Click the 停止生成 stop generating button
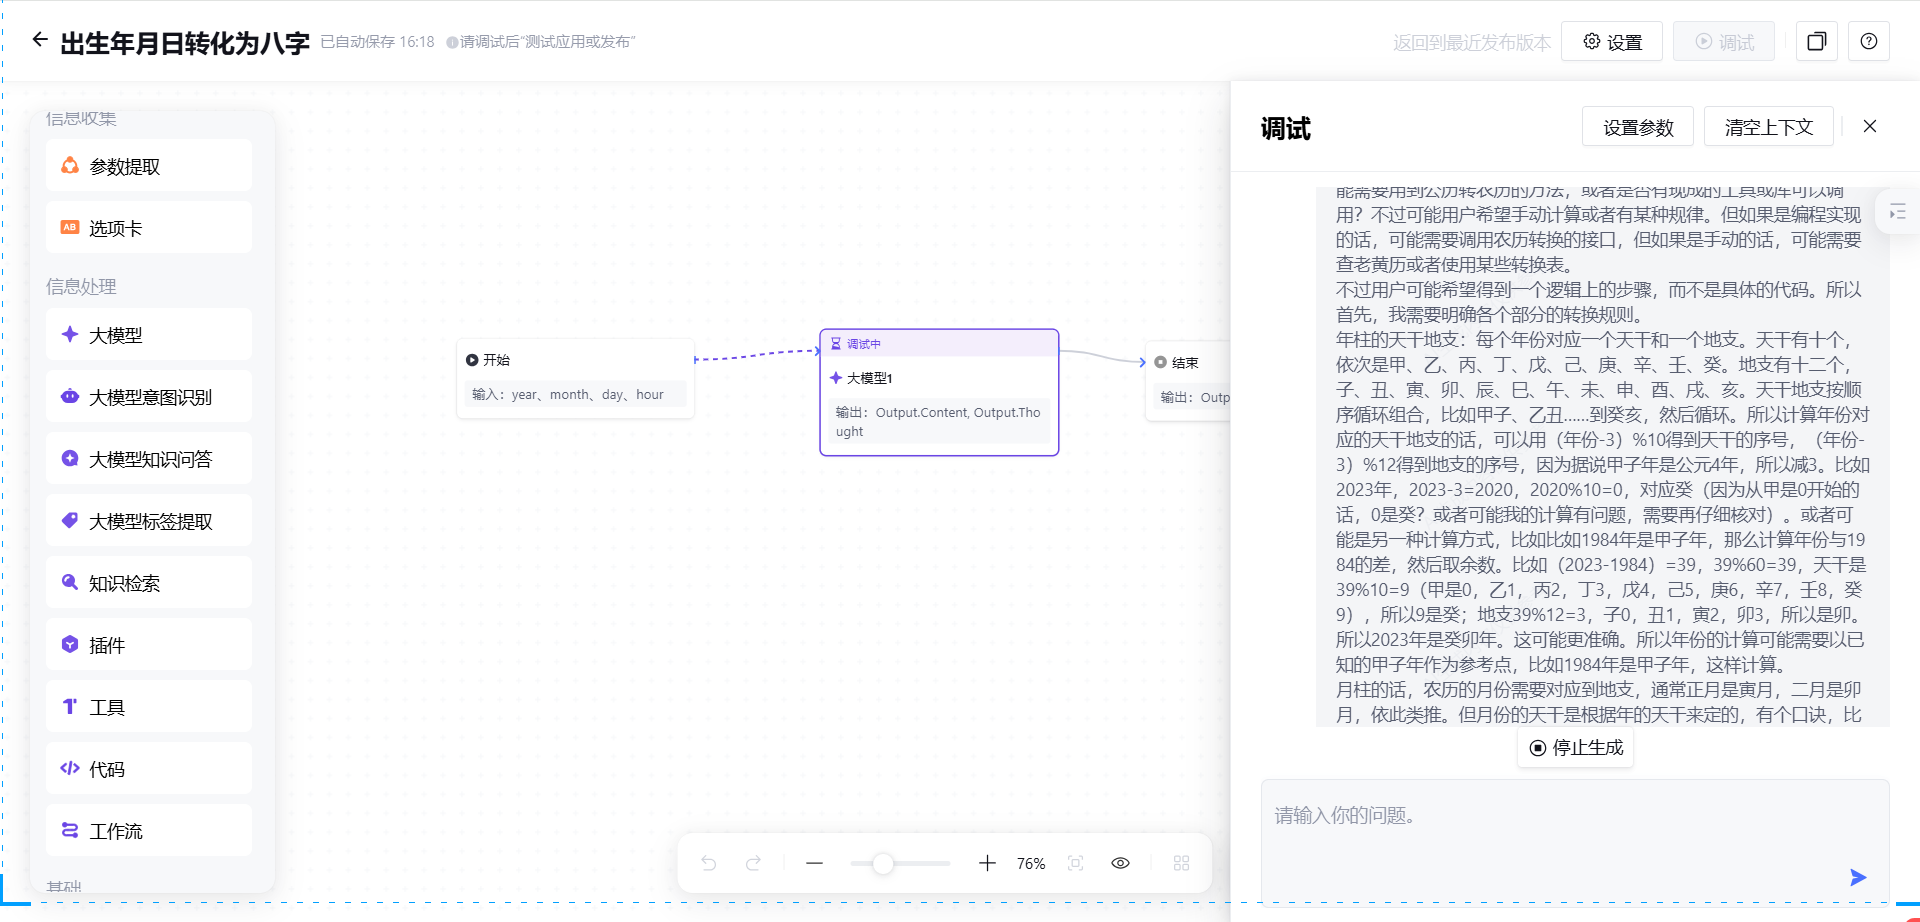Viewport: 1920px width, 922px height. (x=1576, y=748)
